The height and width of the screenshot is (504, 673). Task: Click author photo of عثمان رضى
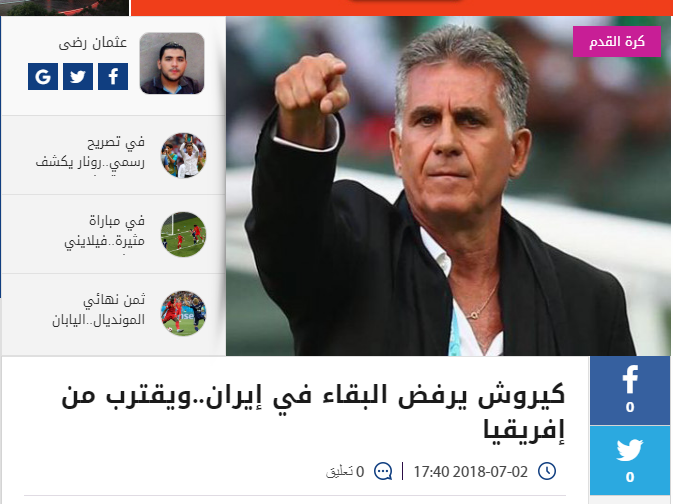pos(172,63)
